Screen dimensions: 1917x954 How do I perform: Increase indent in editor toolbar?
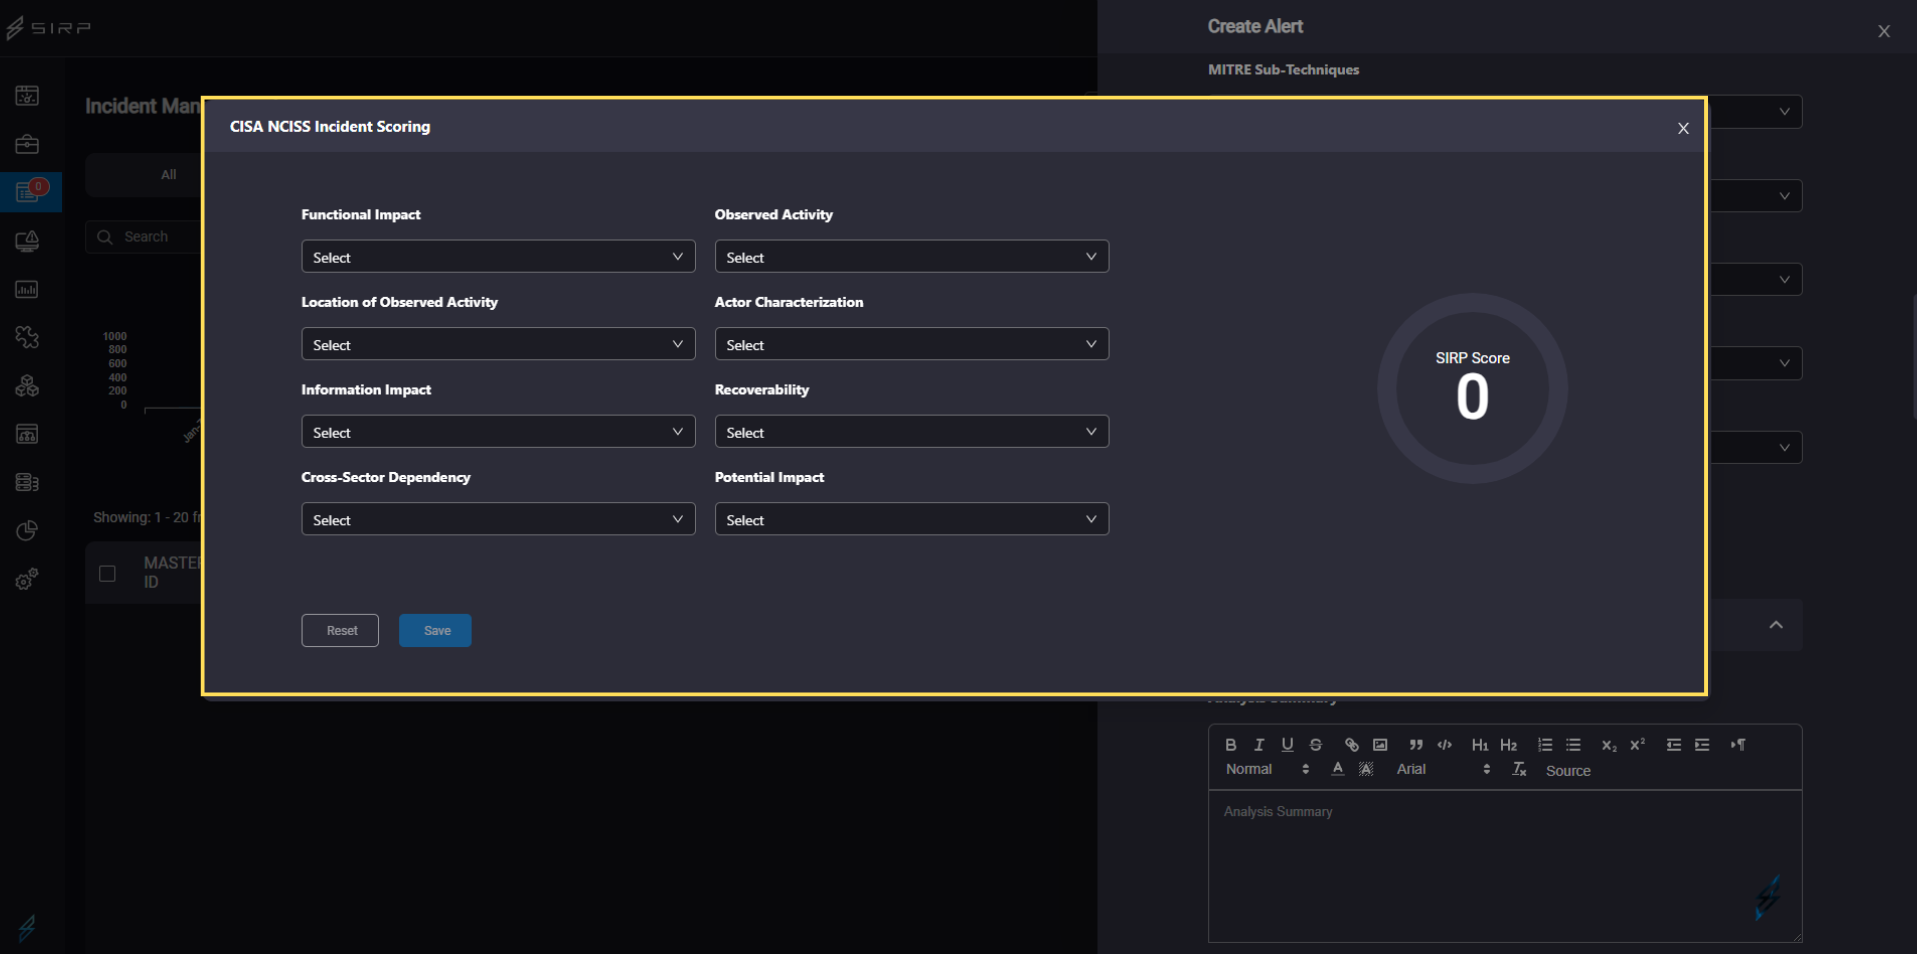[x=1702, y=745]
